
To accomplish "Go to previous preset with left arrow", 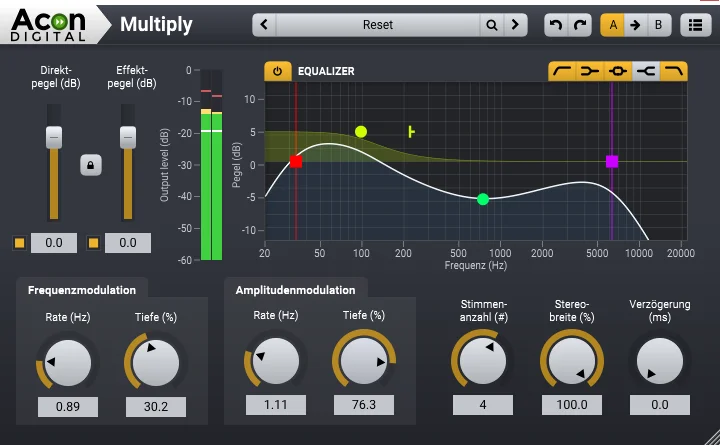I will 264,25.
